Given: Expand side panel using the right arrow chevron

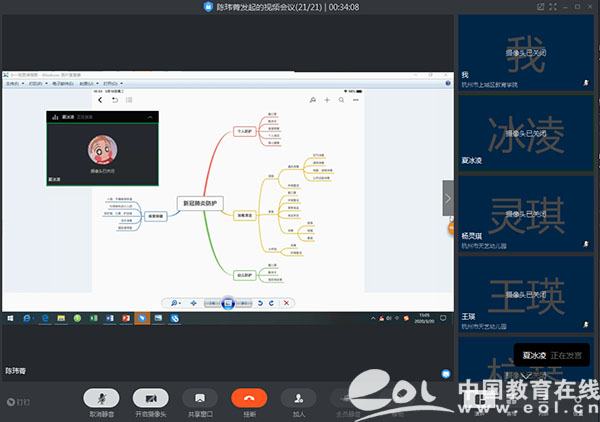Looking at the screenshot, I should 448,199.
